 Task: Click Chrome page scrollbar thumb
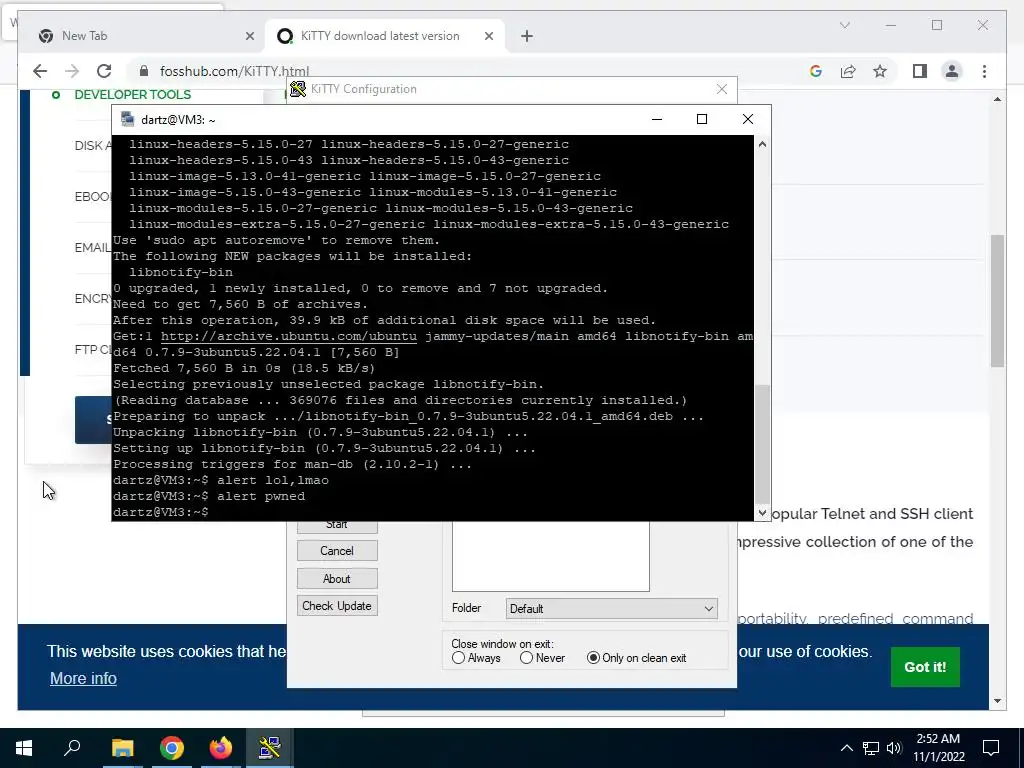click(x=997, y=300)
